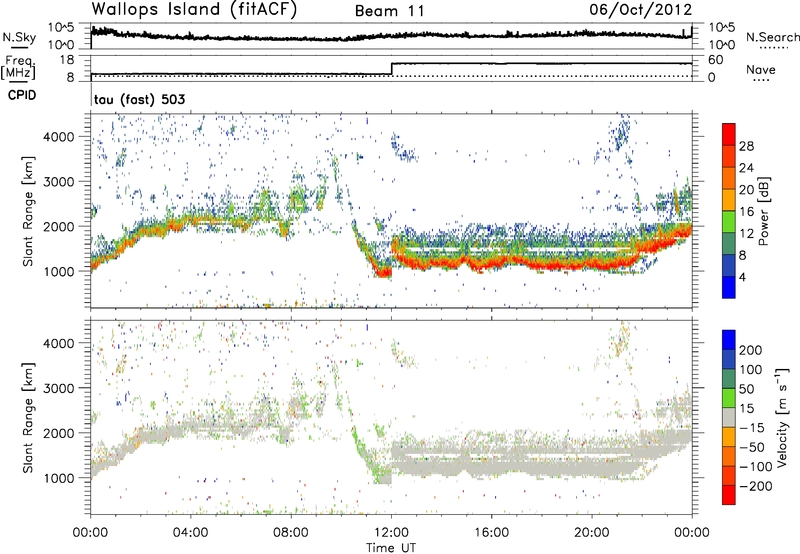Click the '12:00' time axis label
800x554 pixels.
[x=391, y=533]
